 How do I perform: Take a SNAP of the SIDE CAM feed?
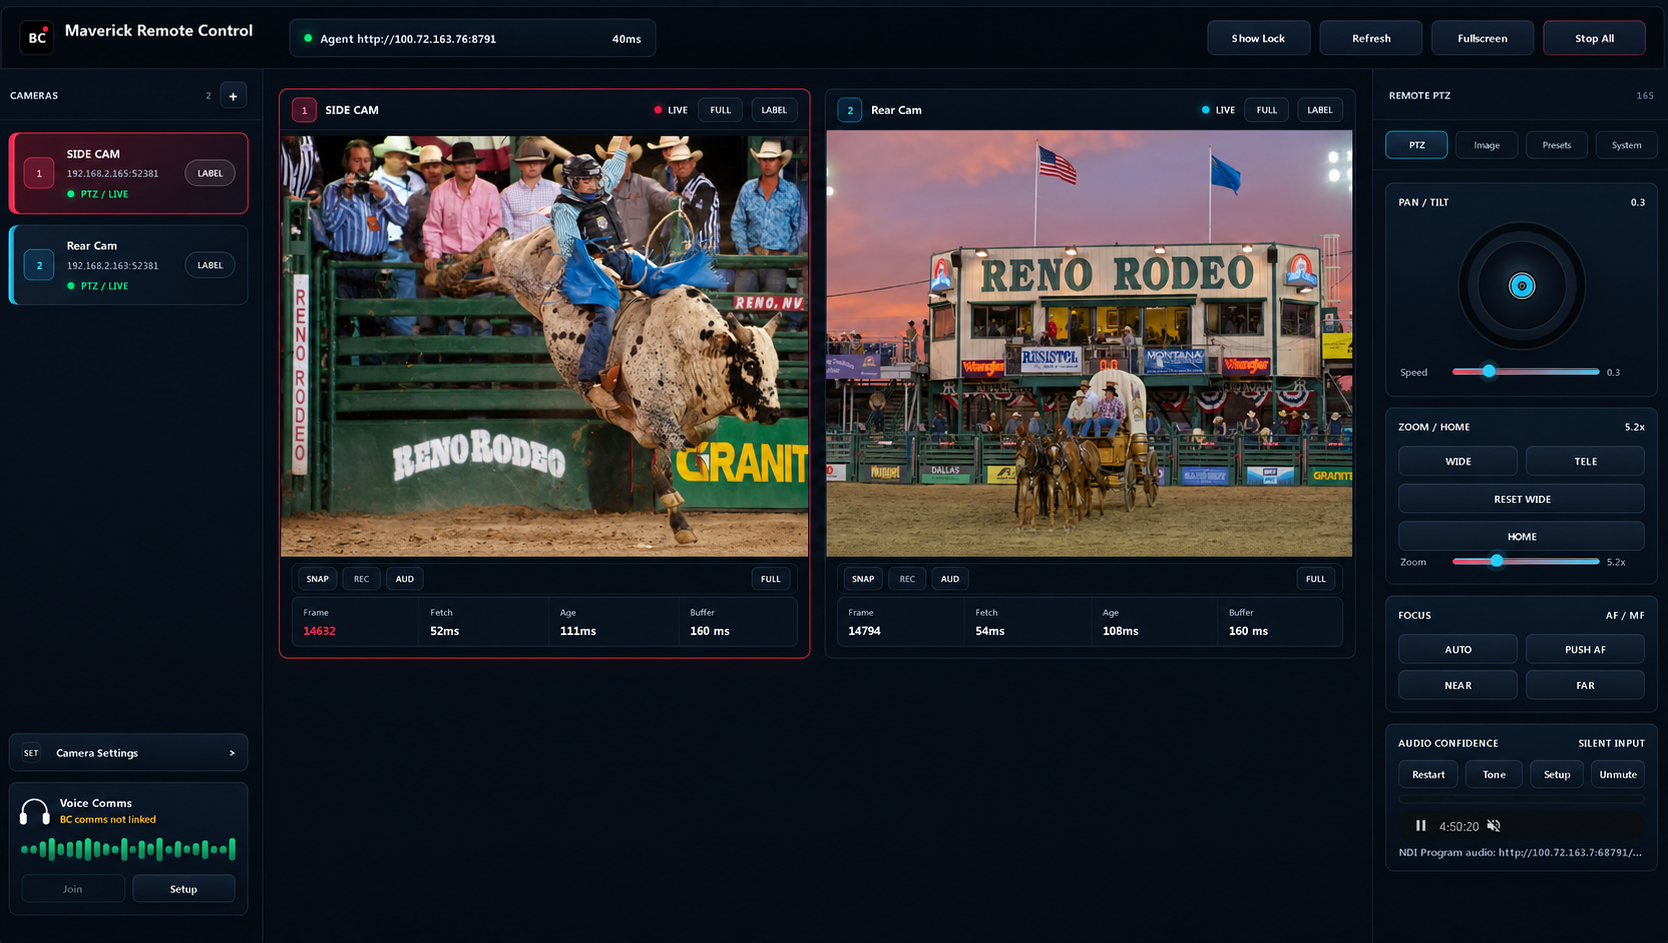318,579
